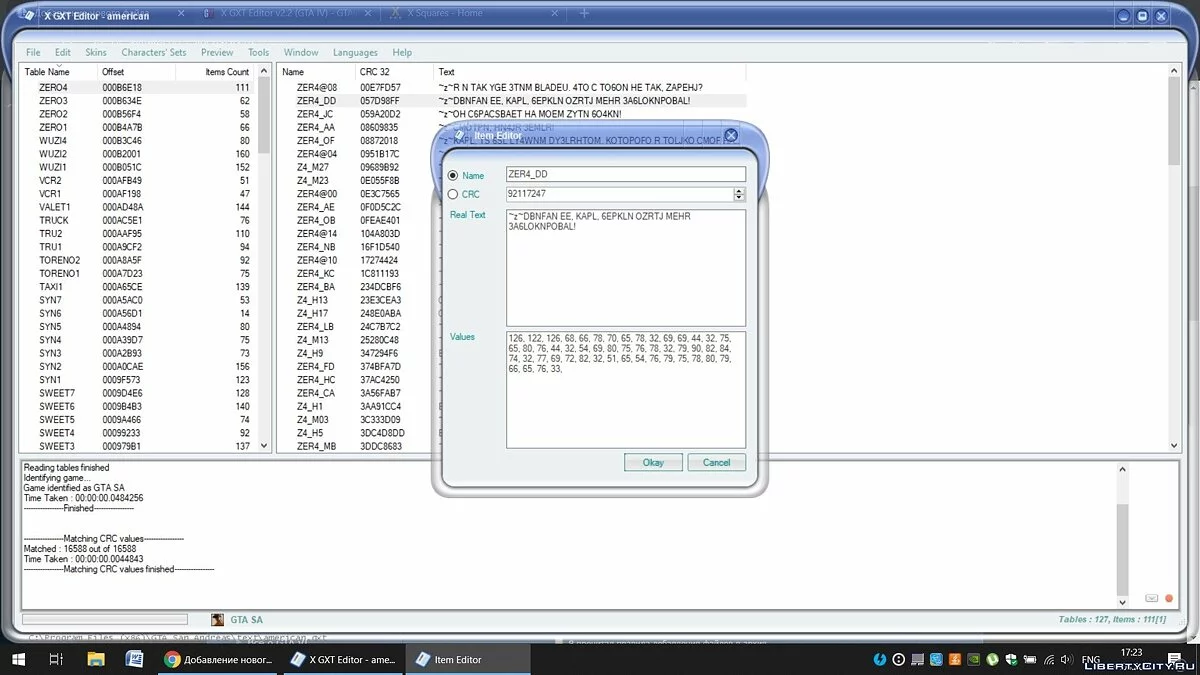Open µTorrent from the system tray
This screenshot has width=1200, height=675.
pyautogui.click(x=993, y=660)
